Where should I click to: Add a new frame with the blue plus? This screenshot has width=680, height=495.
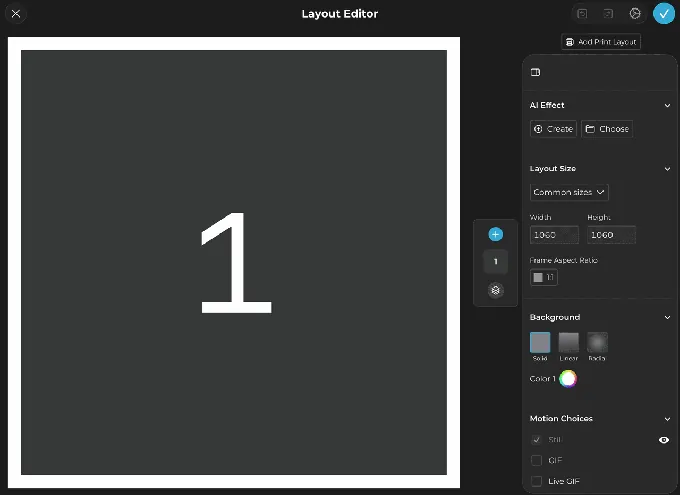(495, 234)
